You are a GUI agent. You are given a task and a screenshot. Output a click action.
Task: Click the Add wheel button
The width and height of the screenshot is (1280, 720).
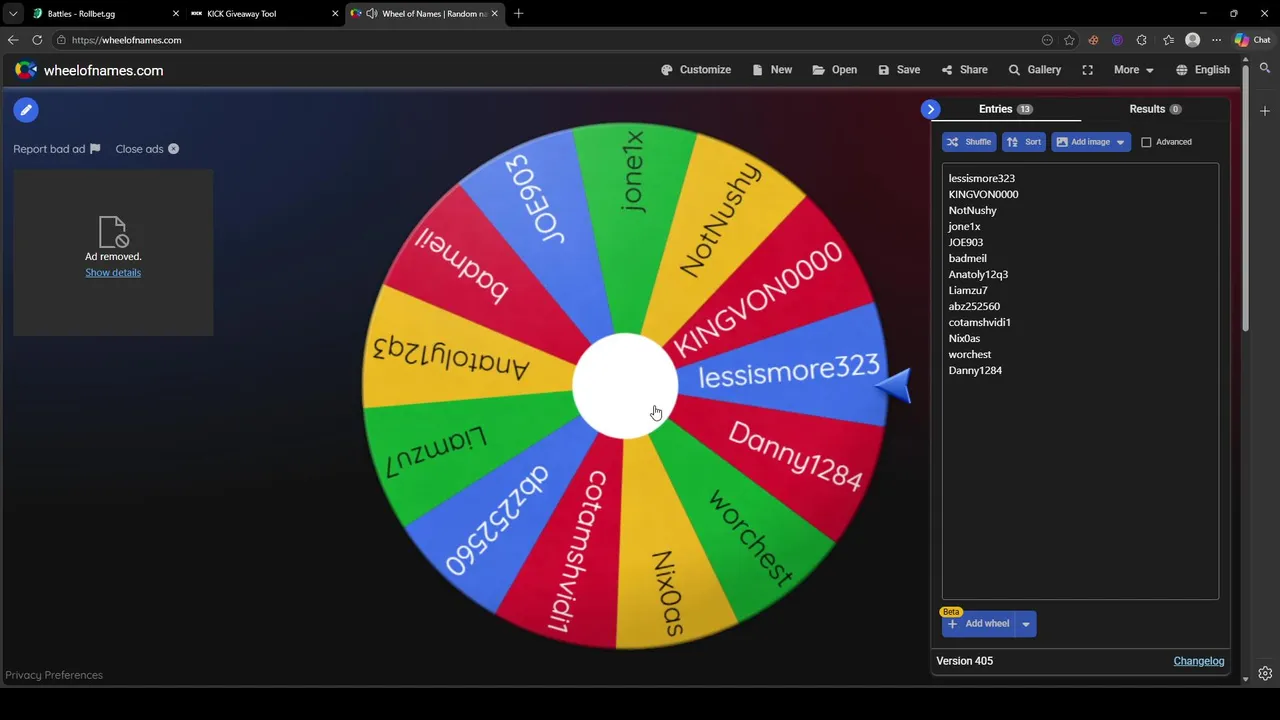[x=978, y=624]
